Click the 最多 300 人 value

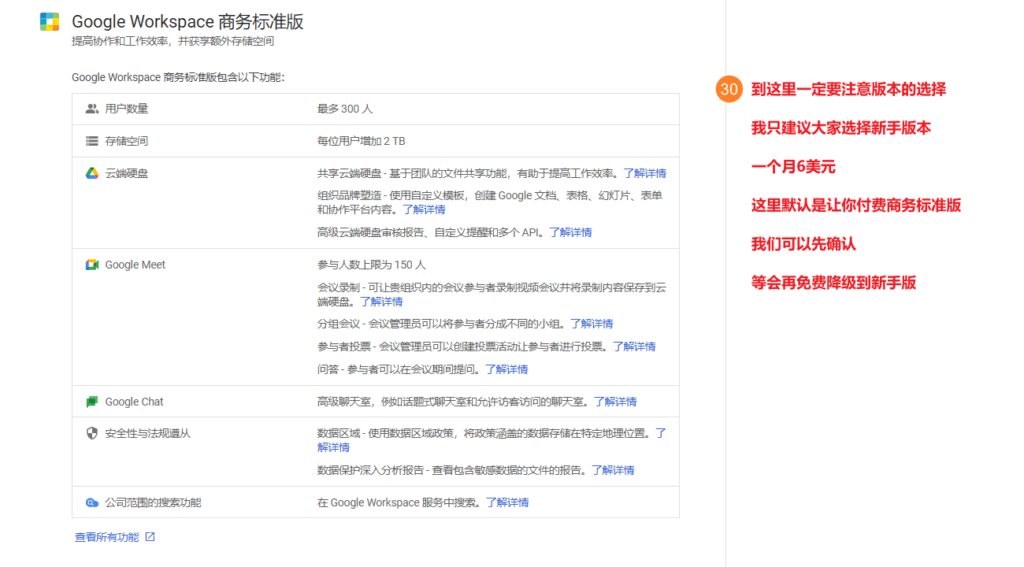click(345, 108)
